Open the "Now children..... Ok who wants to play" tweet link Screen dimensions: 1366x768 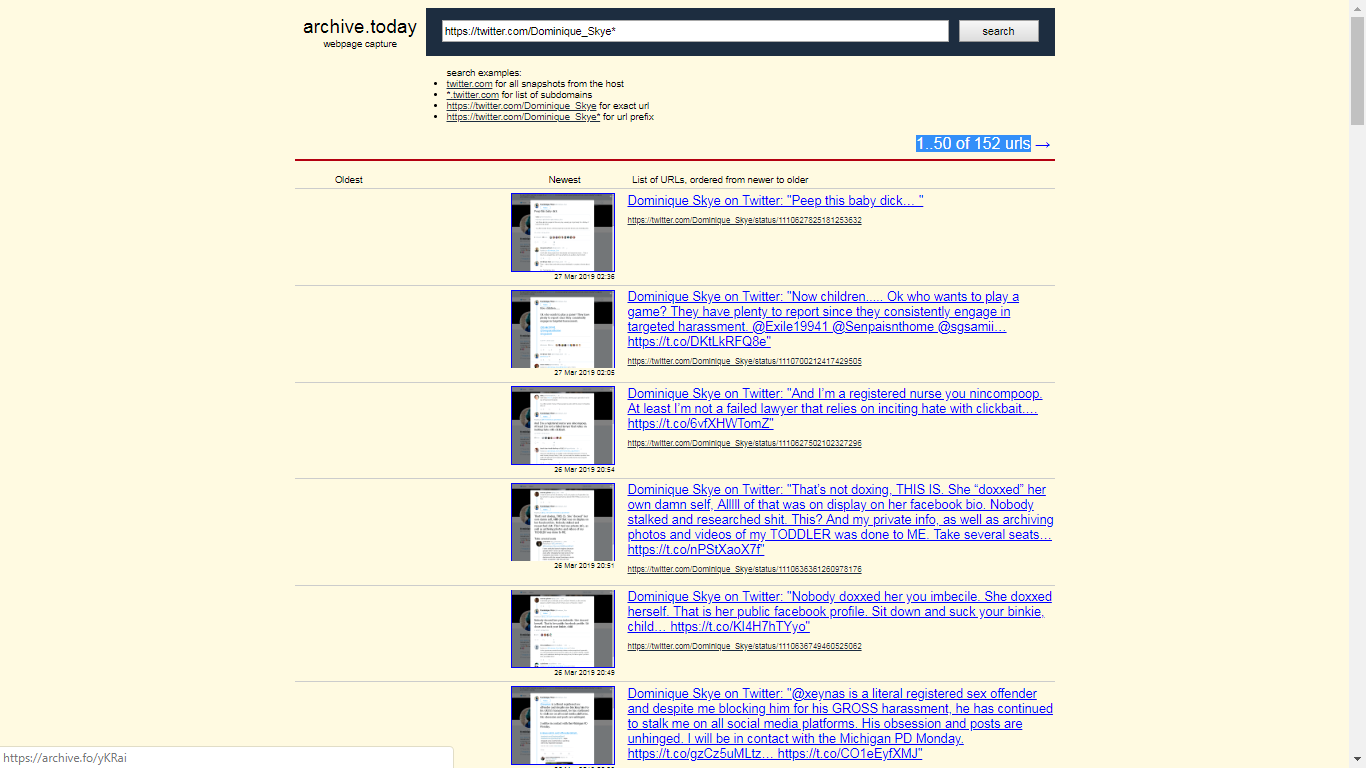pos(823,319)
